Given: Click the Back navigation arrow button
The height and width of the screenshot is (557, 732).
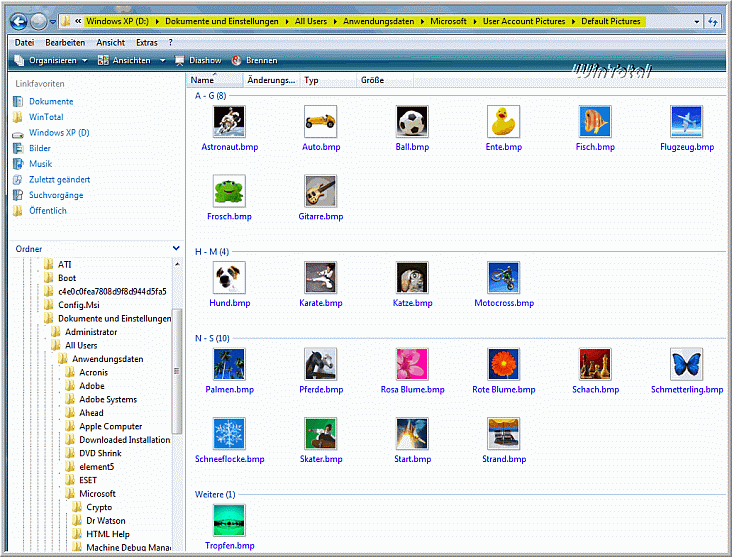Looking at the screenshot, I should pyautogui.click(x=19, y=21).
